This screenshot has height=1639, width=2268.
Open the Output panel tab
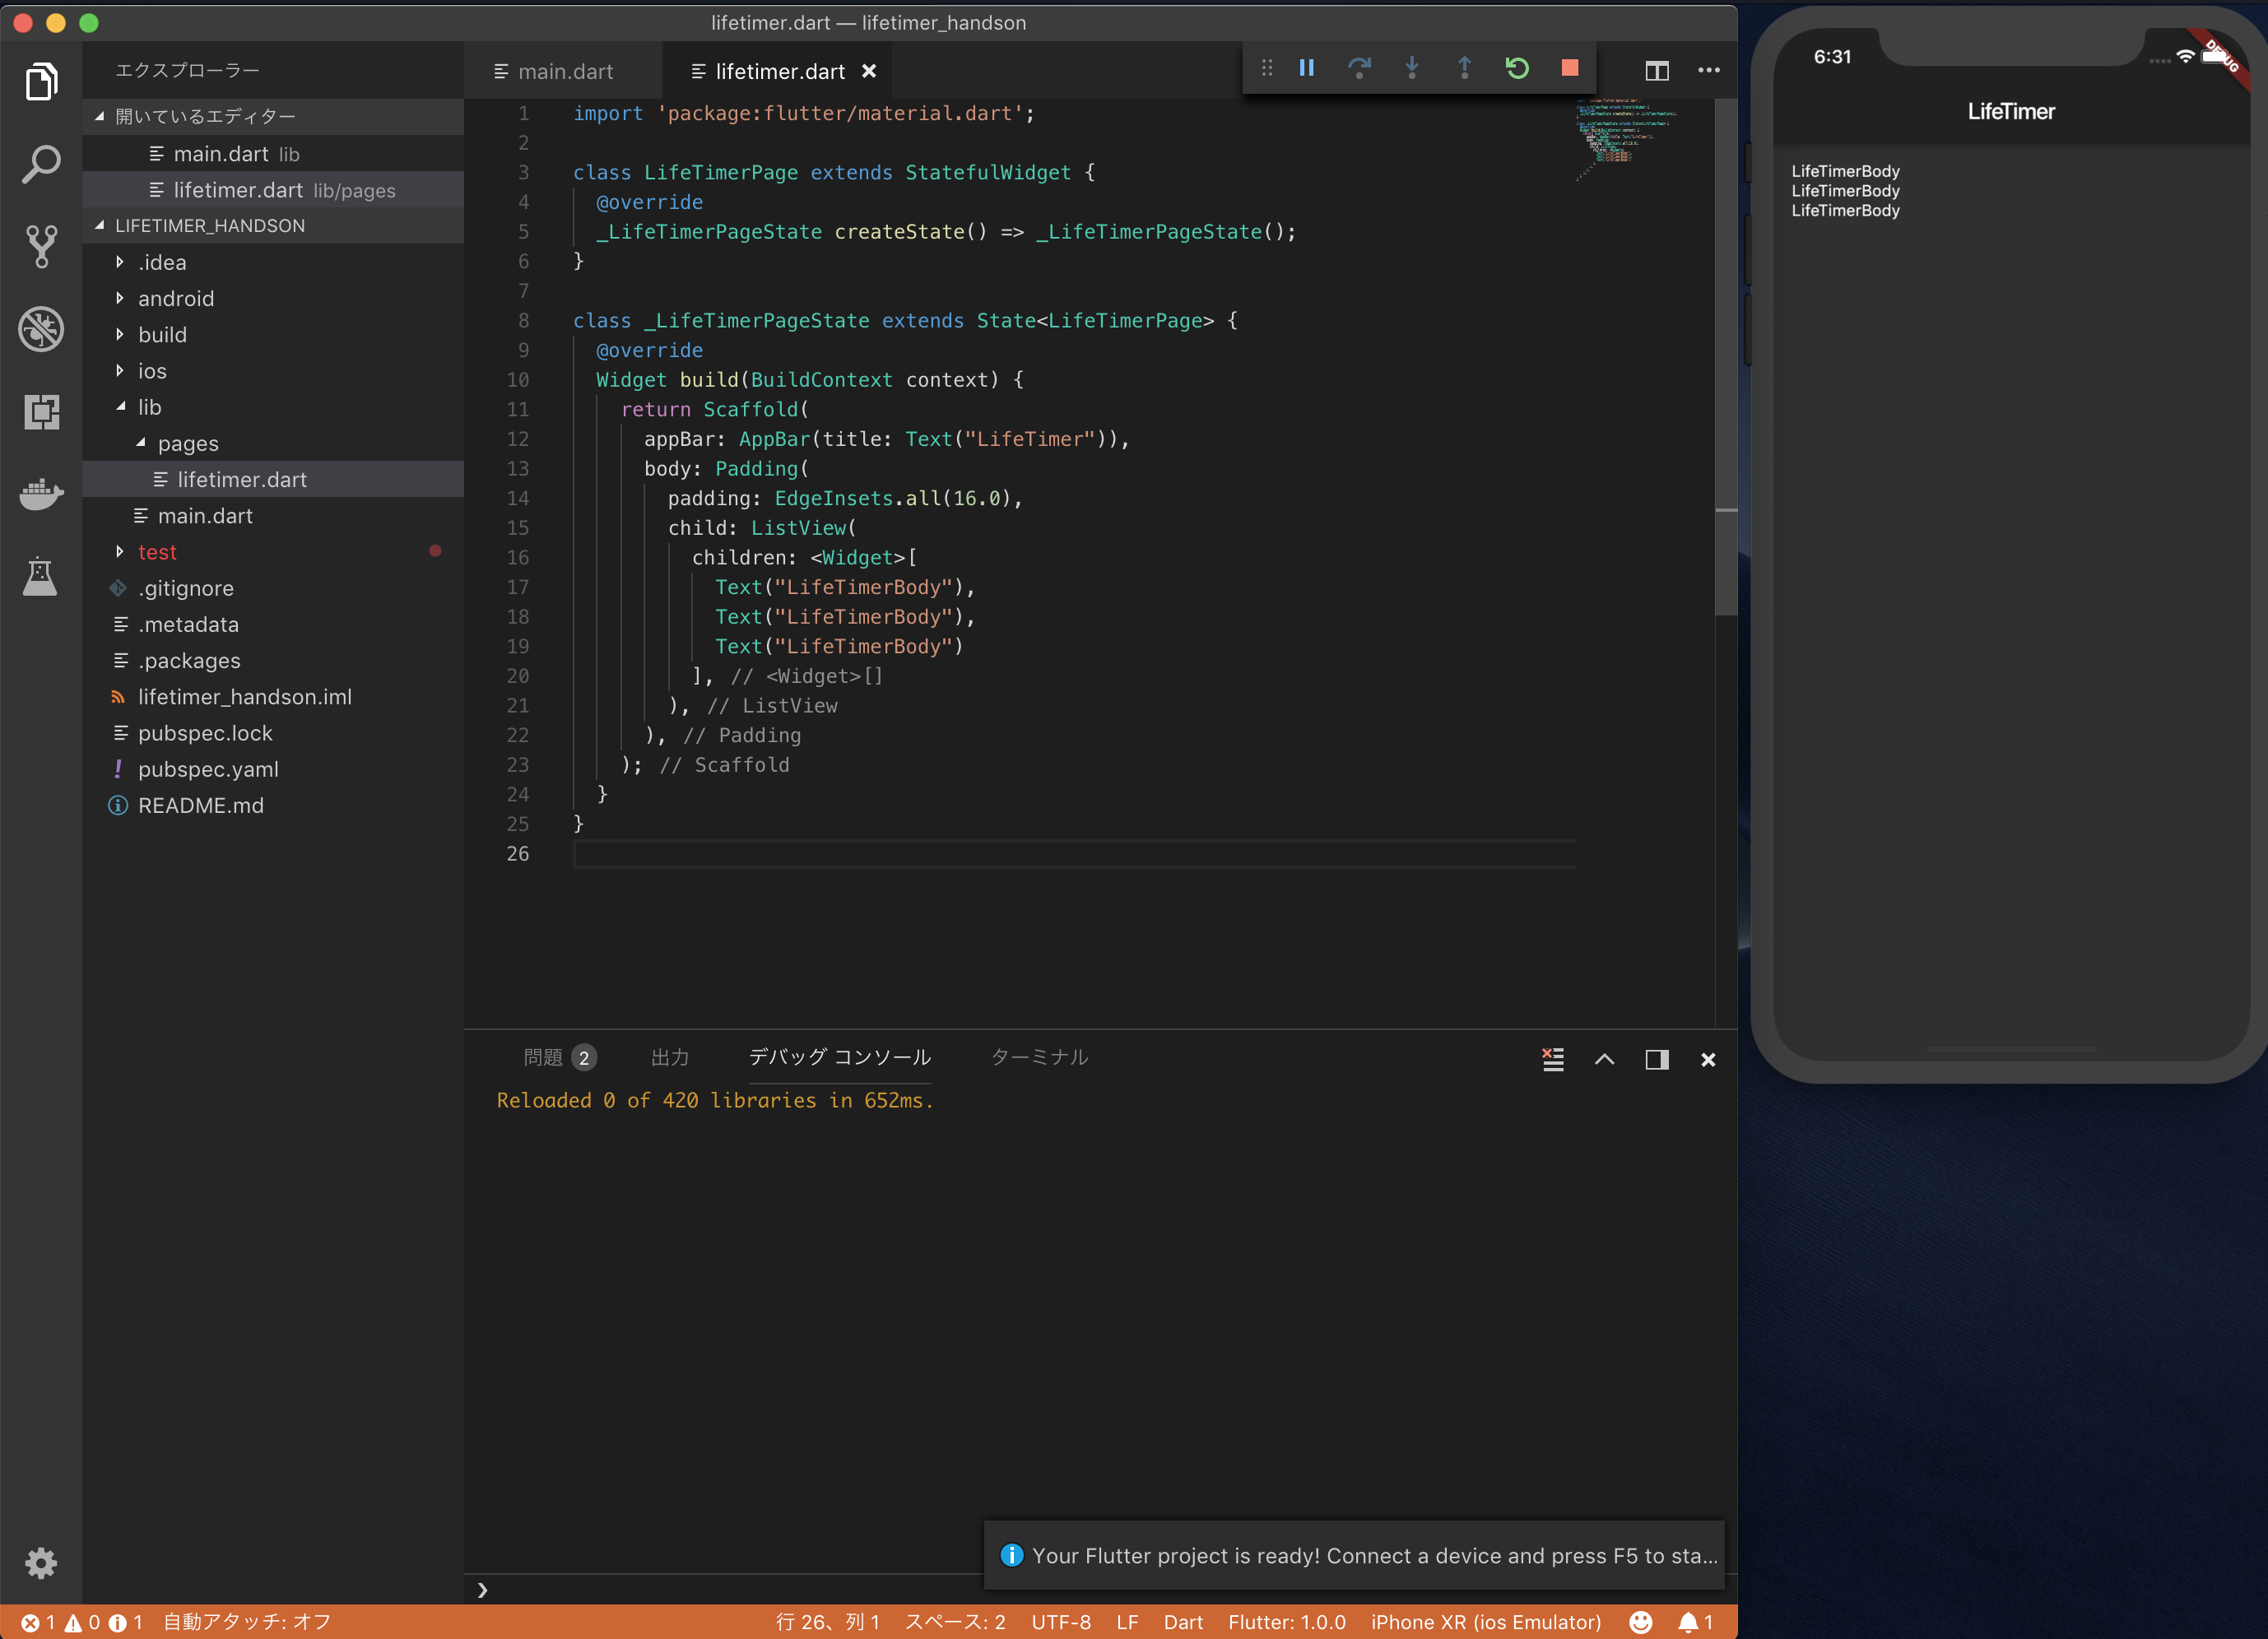click(x=670, y=1057)
